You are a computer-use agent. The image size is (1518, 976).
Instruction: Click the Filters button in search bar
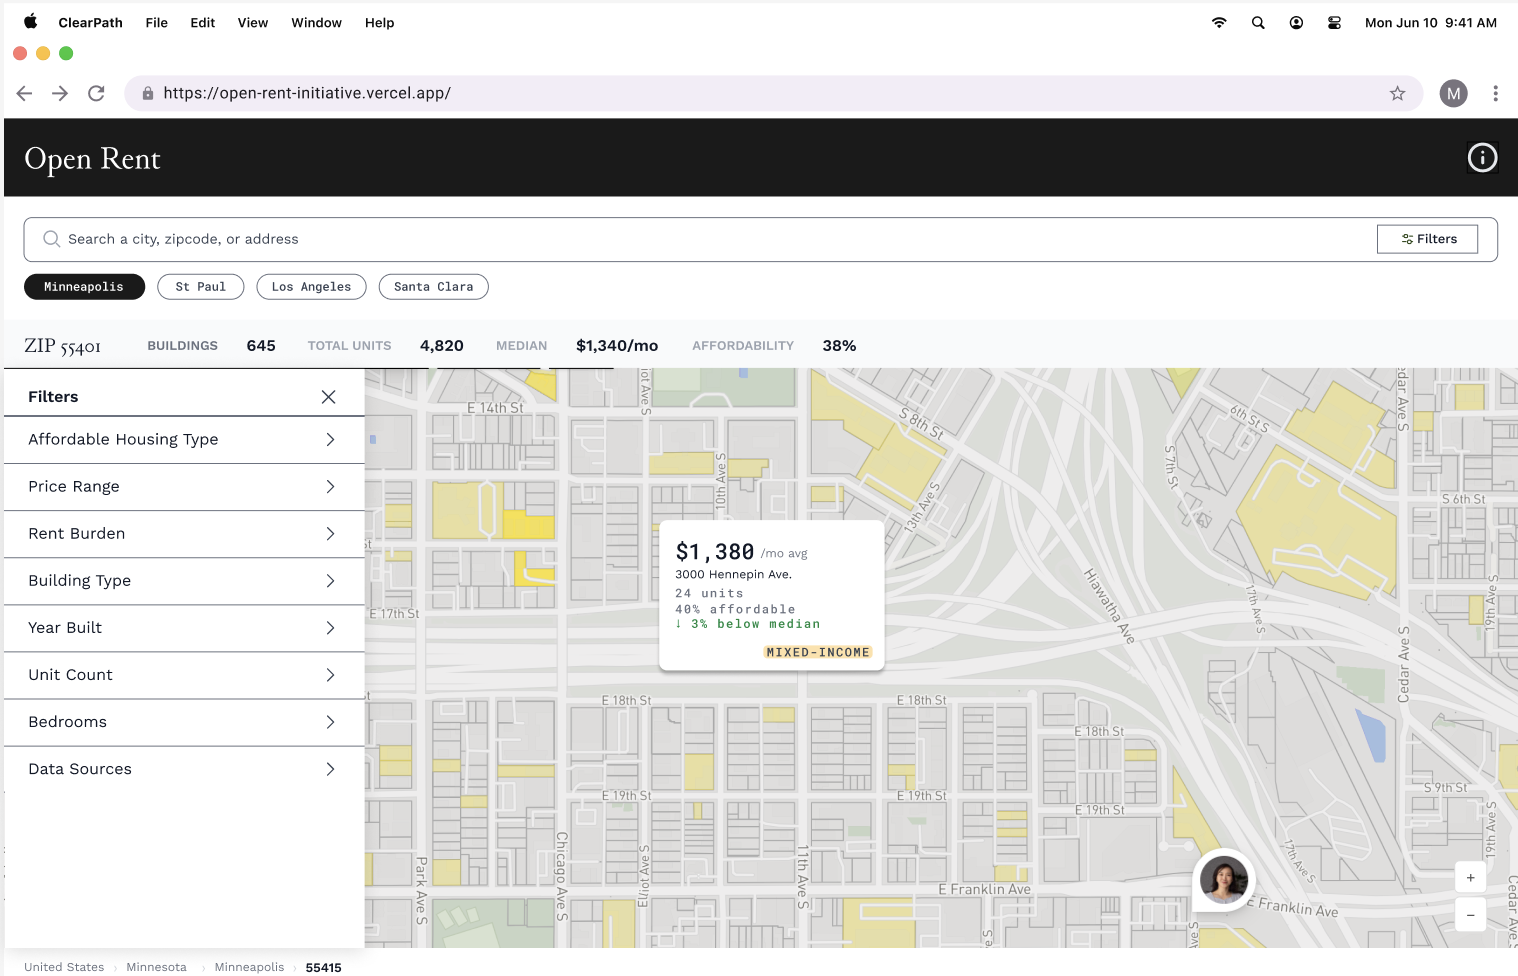click(x=1427, y=239)
